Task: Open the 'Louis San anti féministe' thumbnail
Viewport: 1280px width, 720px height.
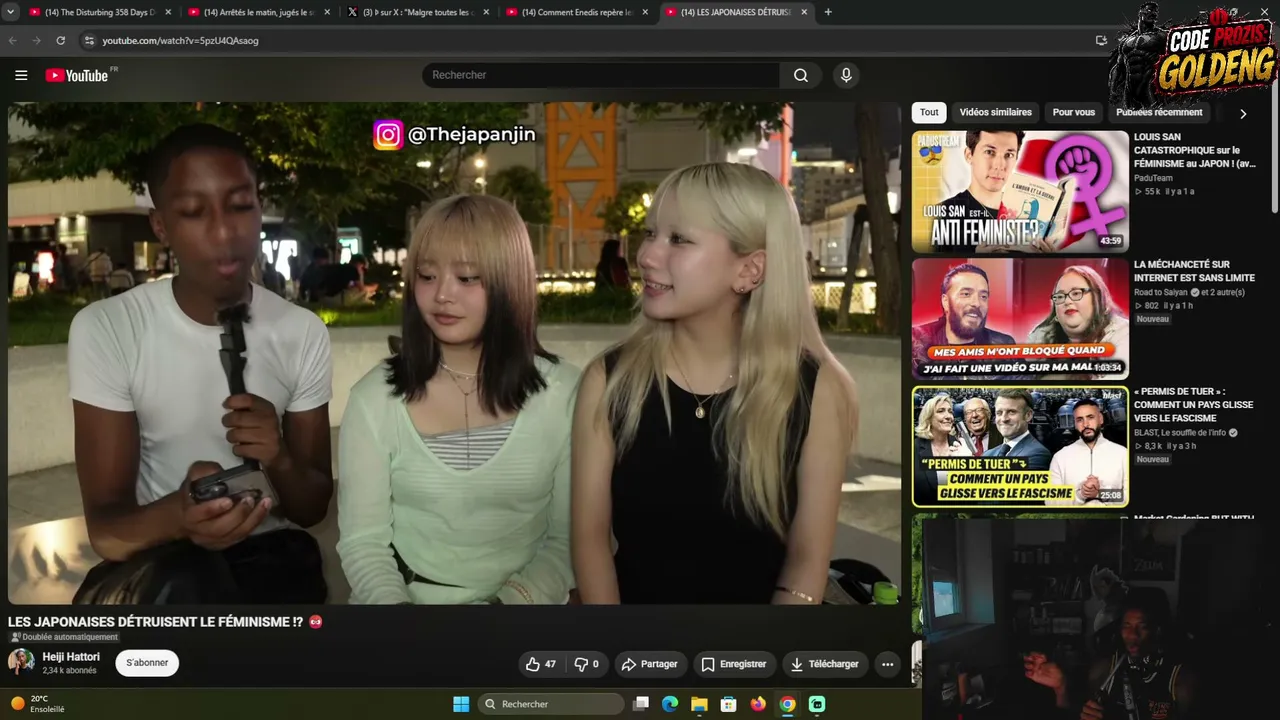Action: pos(1020,191)
